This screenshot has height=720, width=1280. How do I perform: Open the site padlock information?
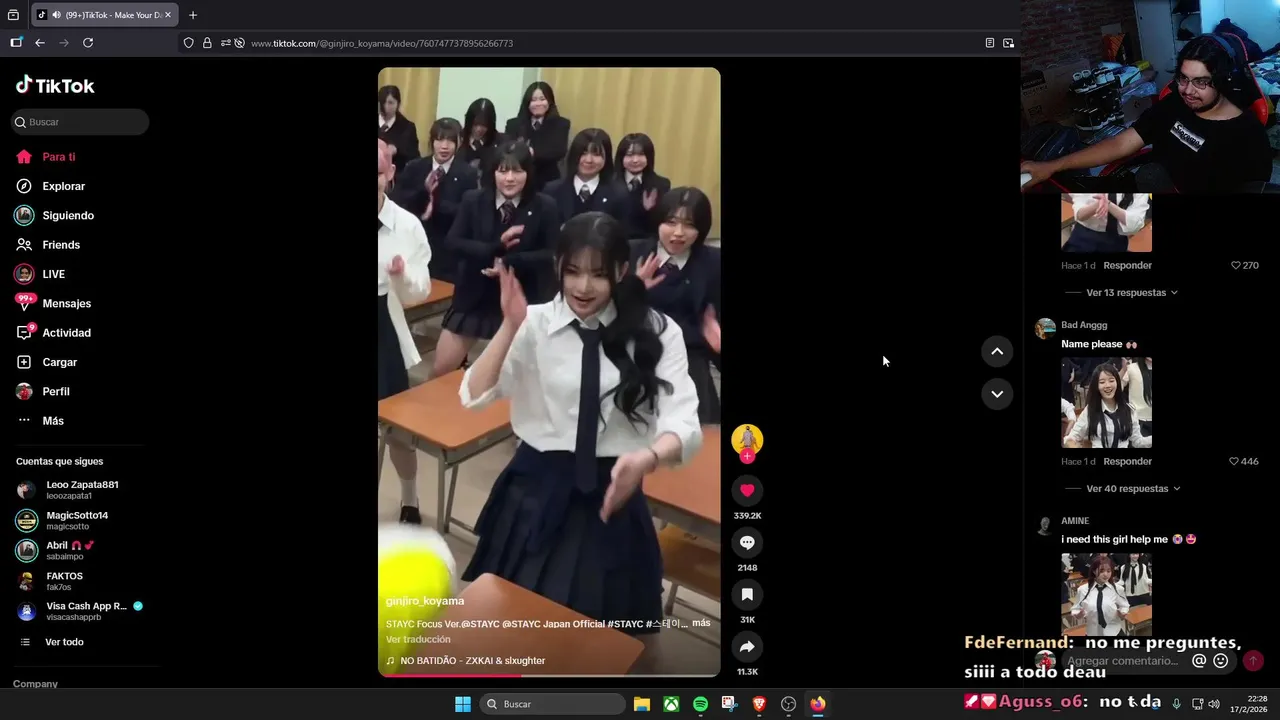point(207,43)
